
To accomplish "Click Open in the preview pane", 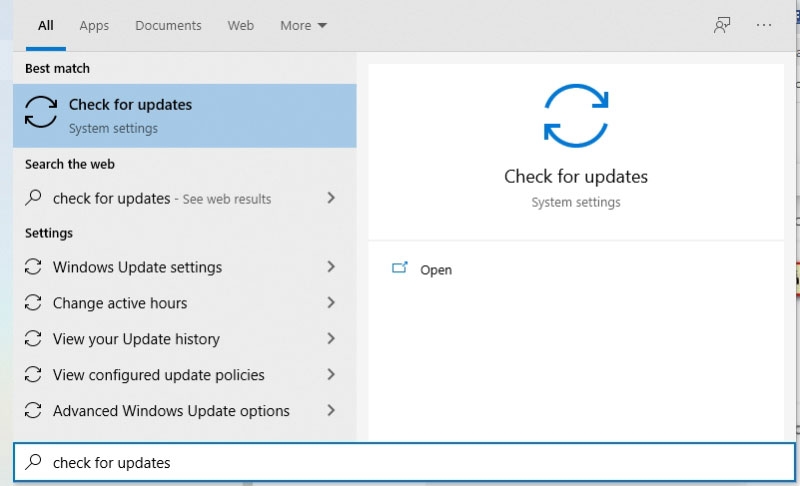I will pos(436,270).
